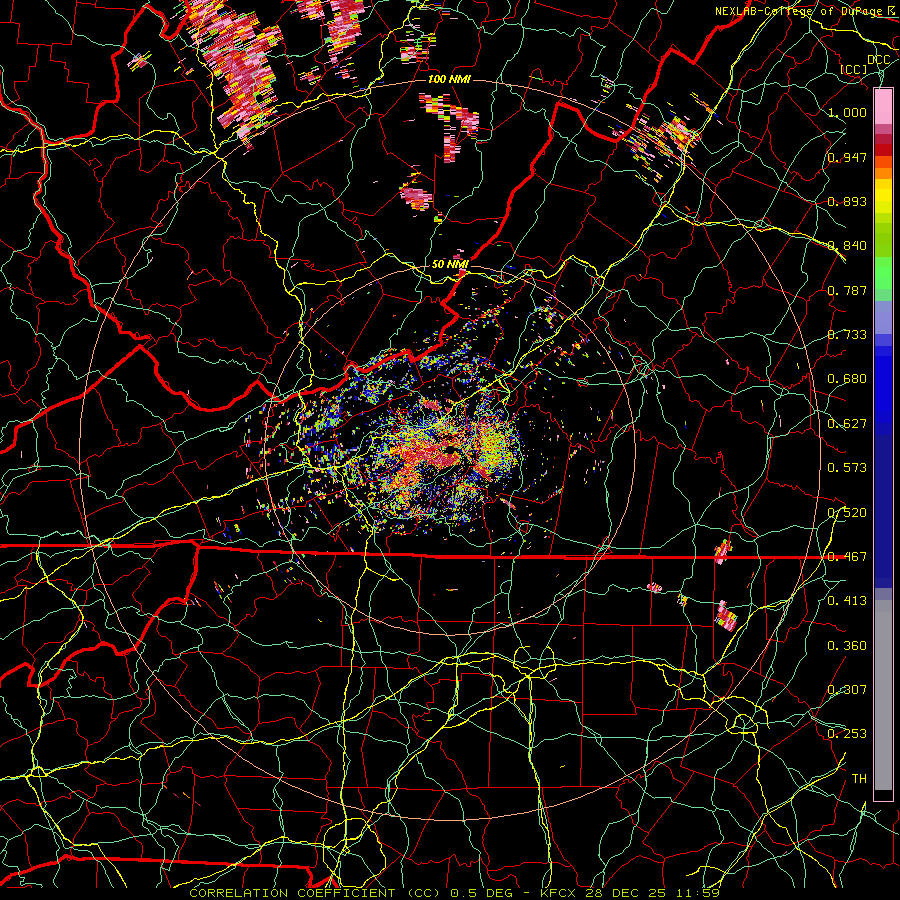
Task: Select the 0.467 legend value
Action: [847, 557]
